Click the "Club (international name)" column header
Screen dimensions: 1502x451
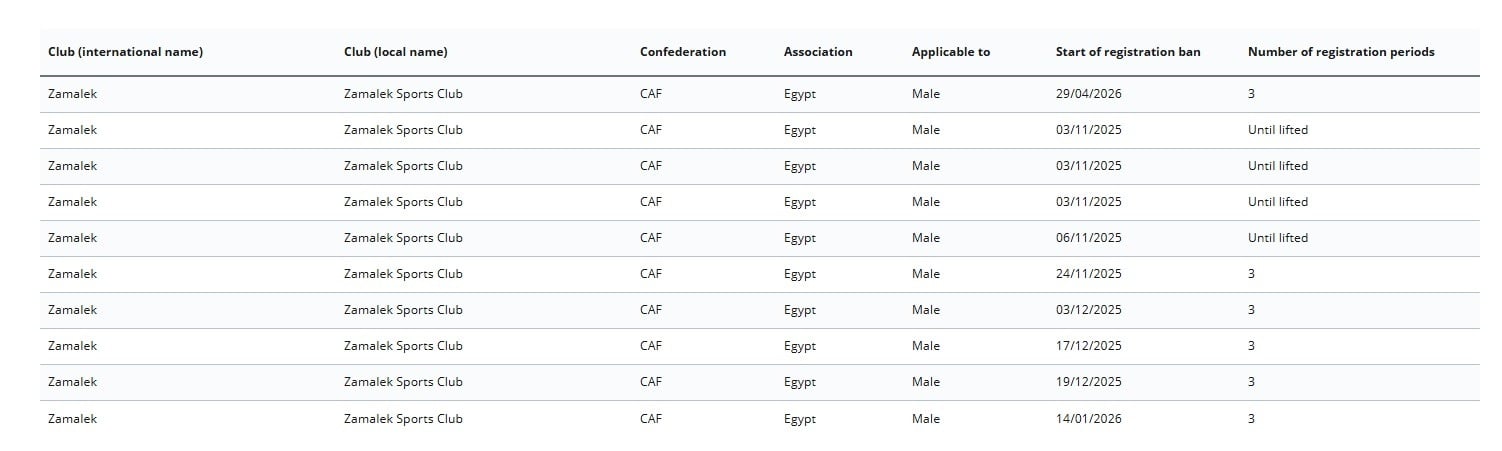tap(125, 52)
